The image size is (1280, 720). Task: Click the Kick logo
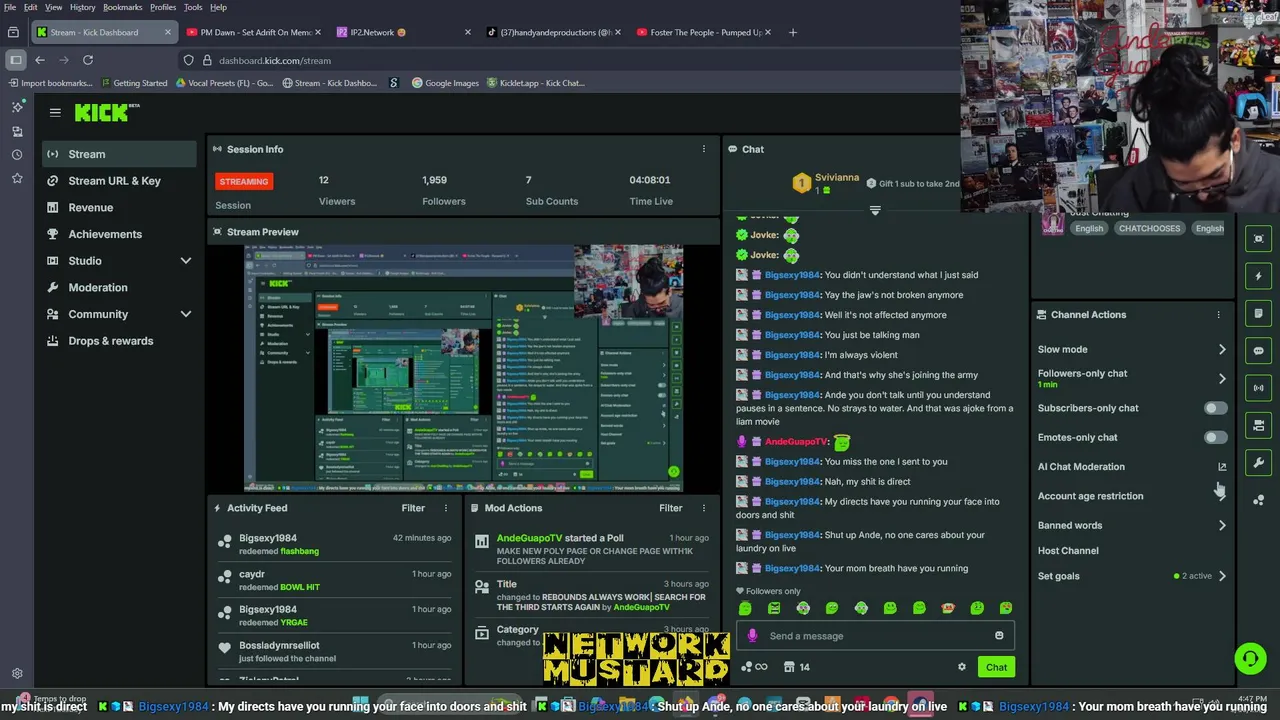(107, 113)
